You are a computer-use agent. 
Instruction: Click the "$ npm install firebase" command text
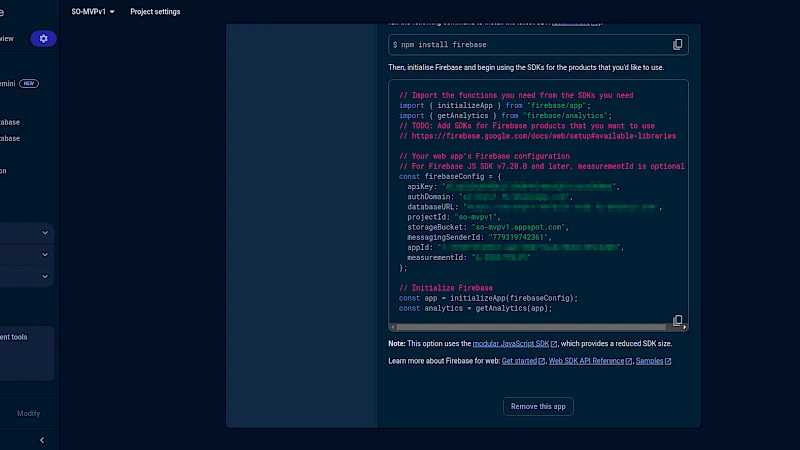(x=439, y=44)
